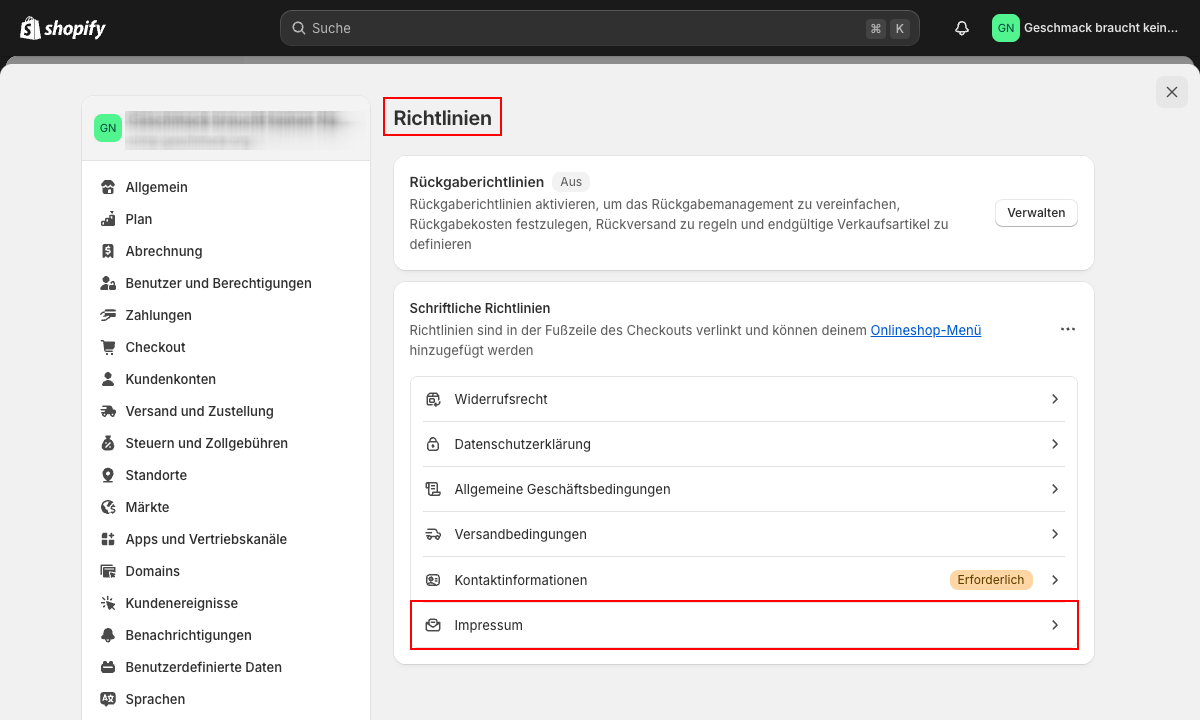Click the Märkte globe icon
This screenshot has height=720, width=1200.
point(108,507)
